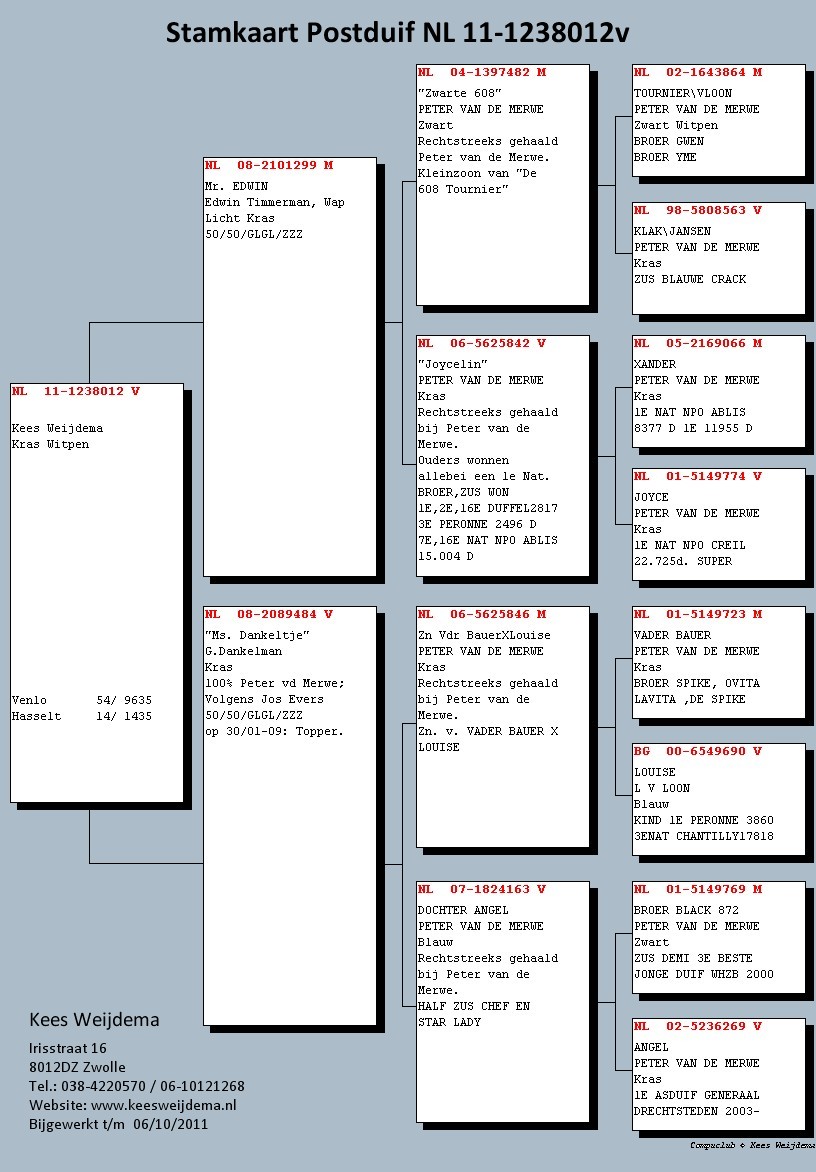Click the BROER BLACK 872 box

click(x=718, y=936)
